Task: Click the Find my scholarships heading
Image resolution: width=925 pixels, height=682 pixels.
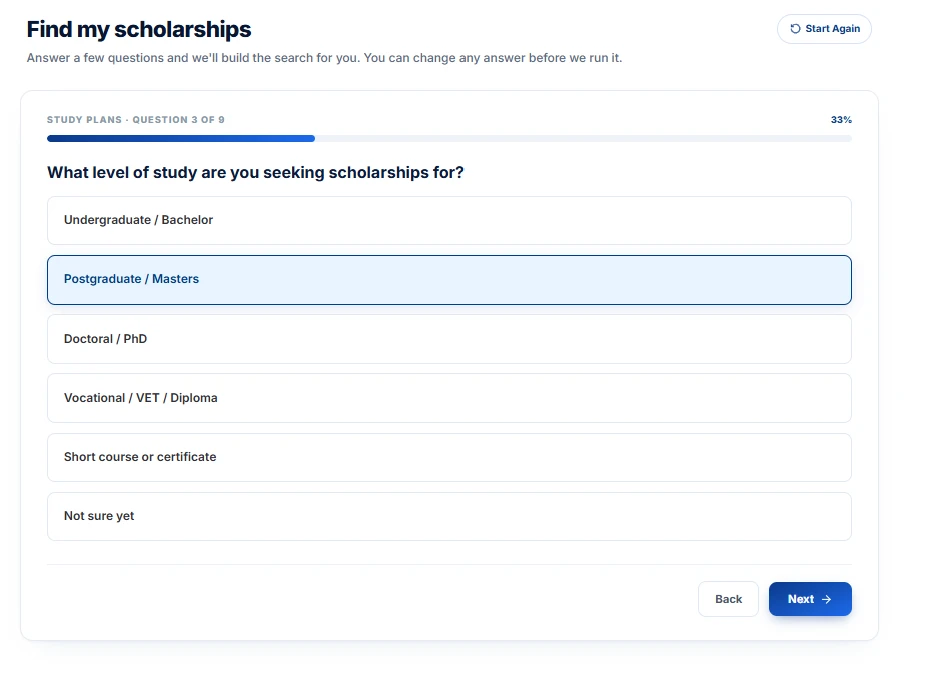Action: (139, 29)
